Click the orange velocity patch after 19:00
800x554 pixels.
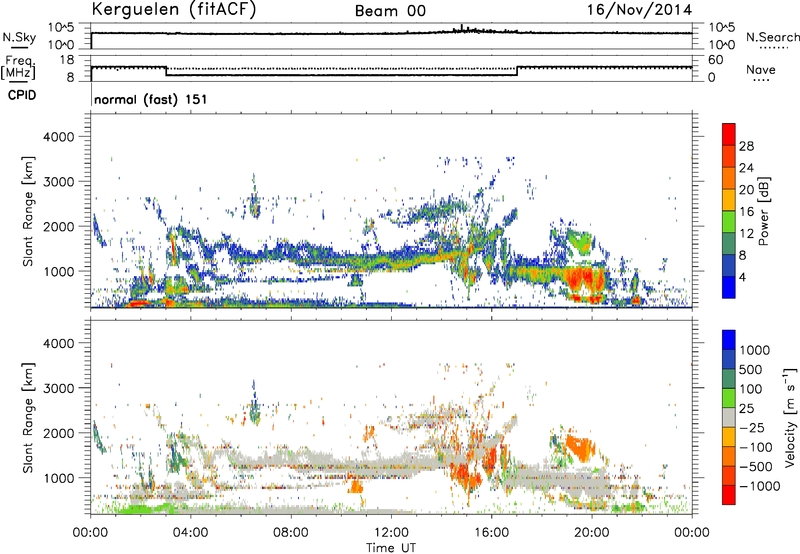click(x=581, y=448)
